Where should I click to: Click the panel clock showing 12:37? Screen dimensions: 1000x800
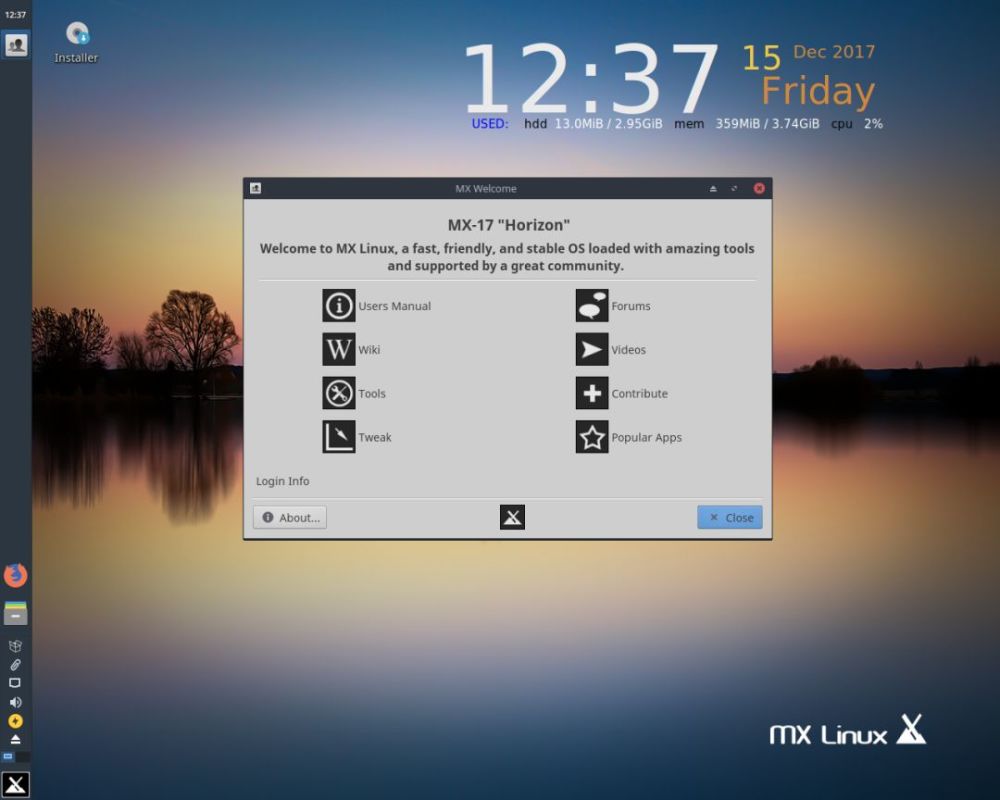[x=15, y=15]
